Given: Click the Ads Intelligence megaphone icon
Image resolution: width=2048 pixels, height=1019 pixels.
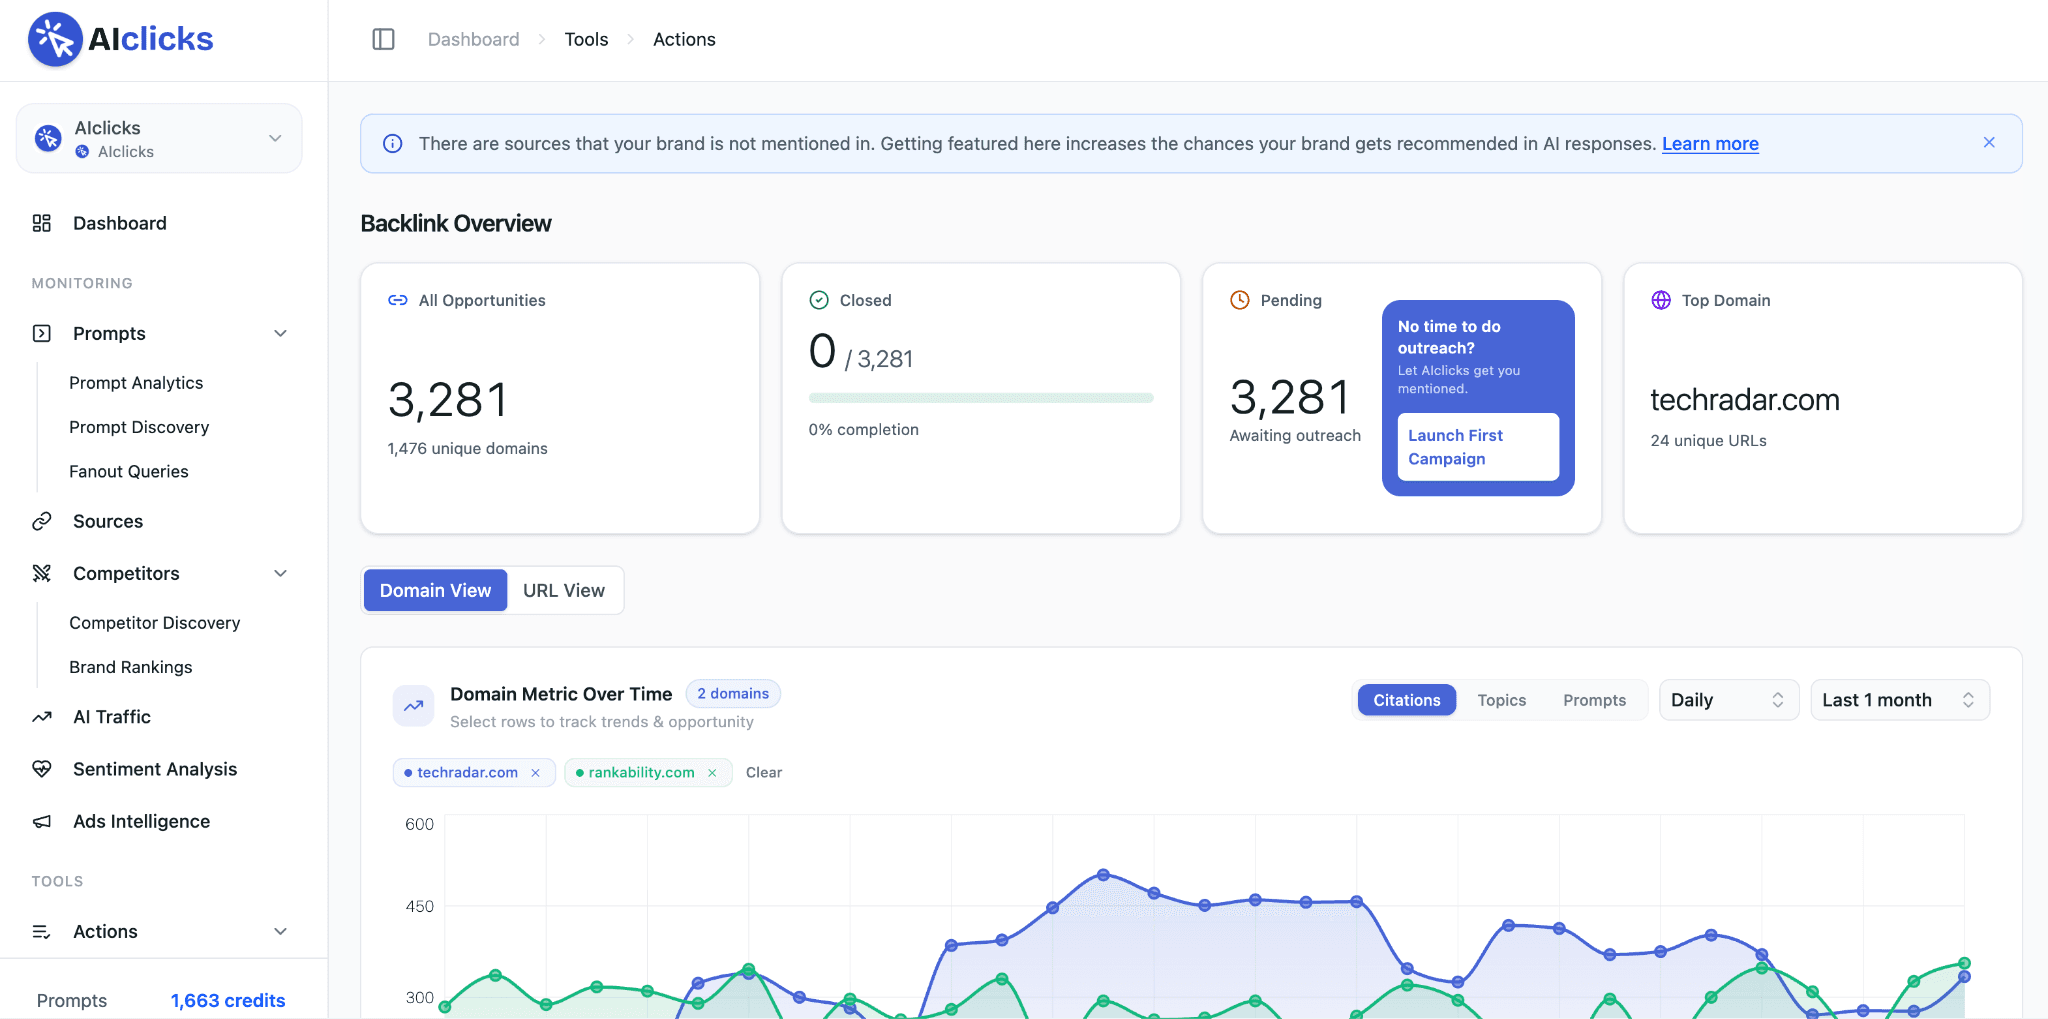Looking at the screenshot, I should pyautogui.click(x=42, y=821).
